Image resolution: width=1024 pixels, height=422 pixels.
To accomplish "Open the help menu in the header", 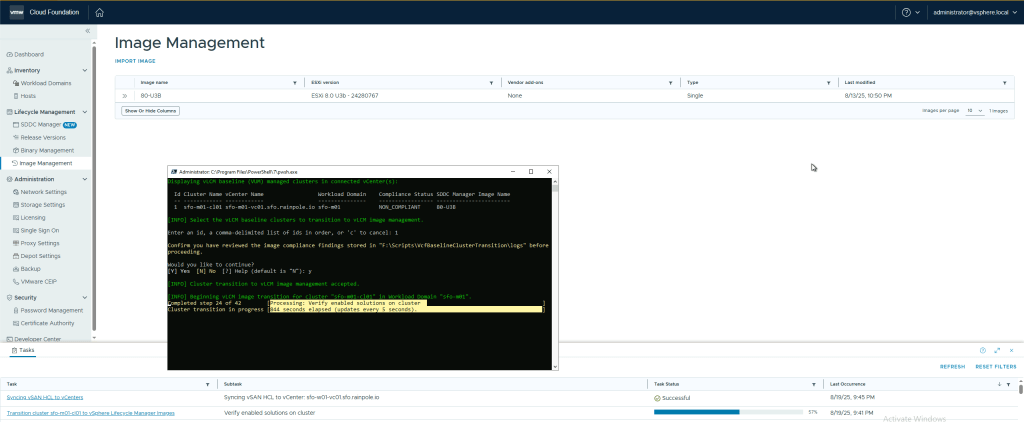I will pos(908,12).
